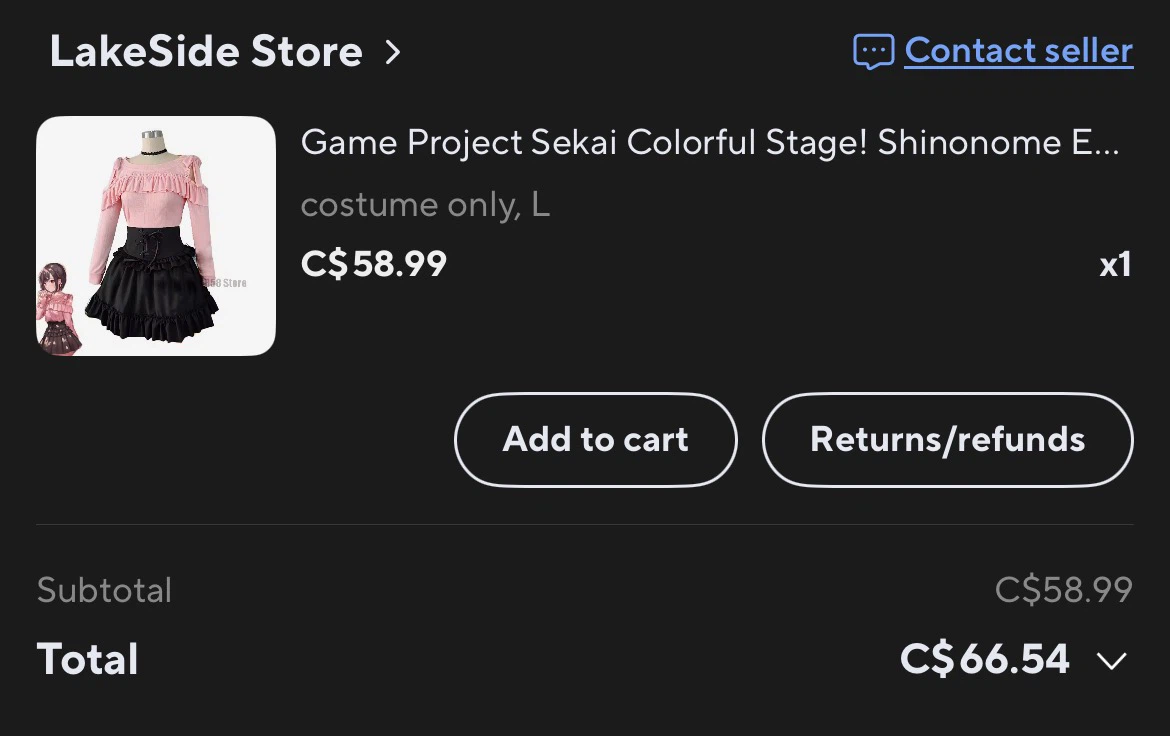The width and height of the screenshot is (1170, 736).
Task: Click the costume only, L variant text
Action: (425, 205)
